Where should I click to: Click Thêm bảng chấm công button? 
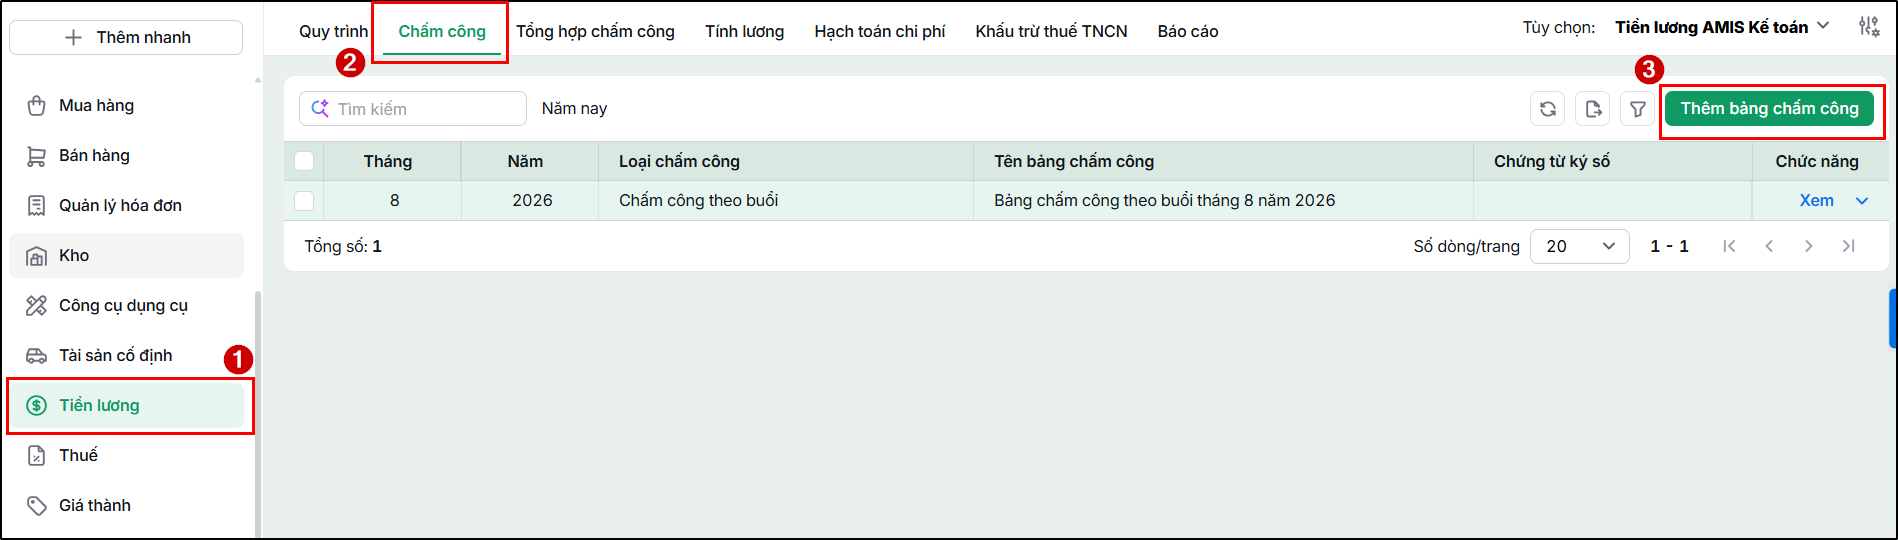tap(1769, 108)
